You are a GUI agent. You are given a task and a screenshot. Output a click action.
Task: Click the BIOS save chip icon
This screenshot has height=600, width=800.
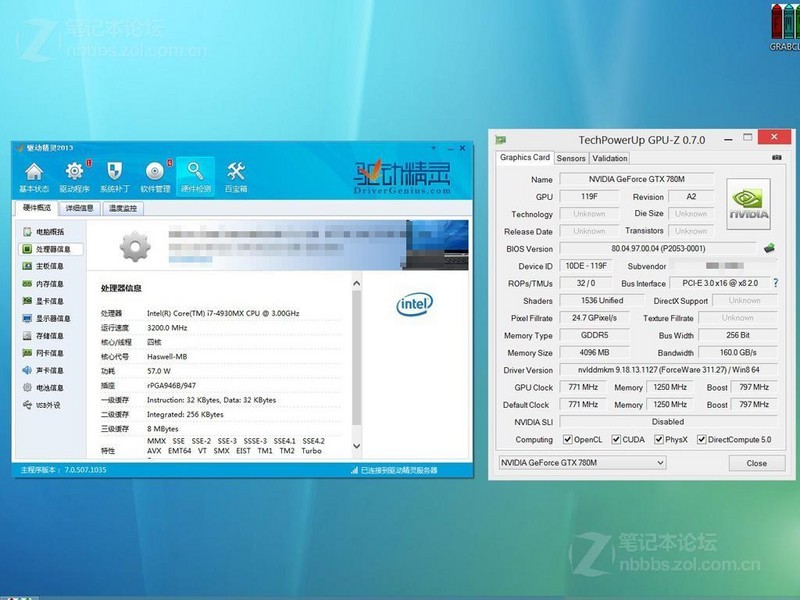(x=769, y=248)
